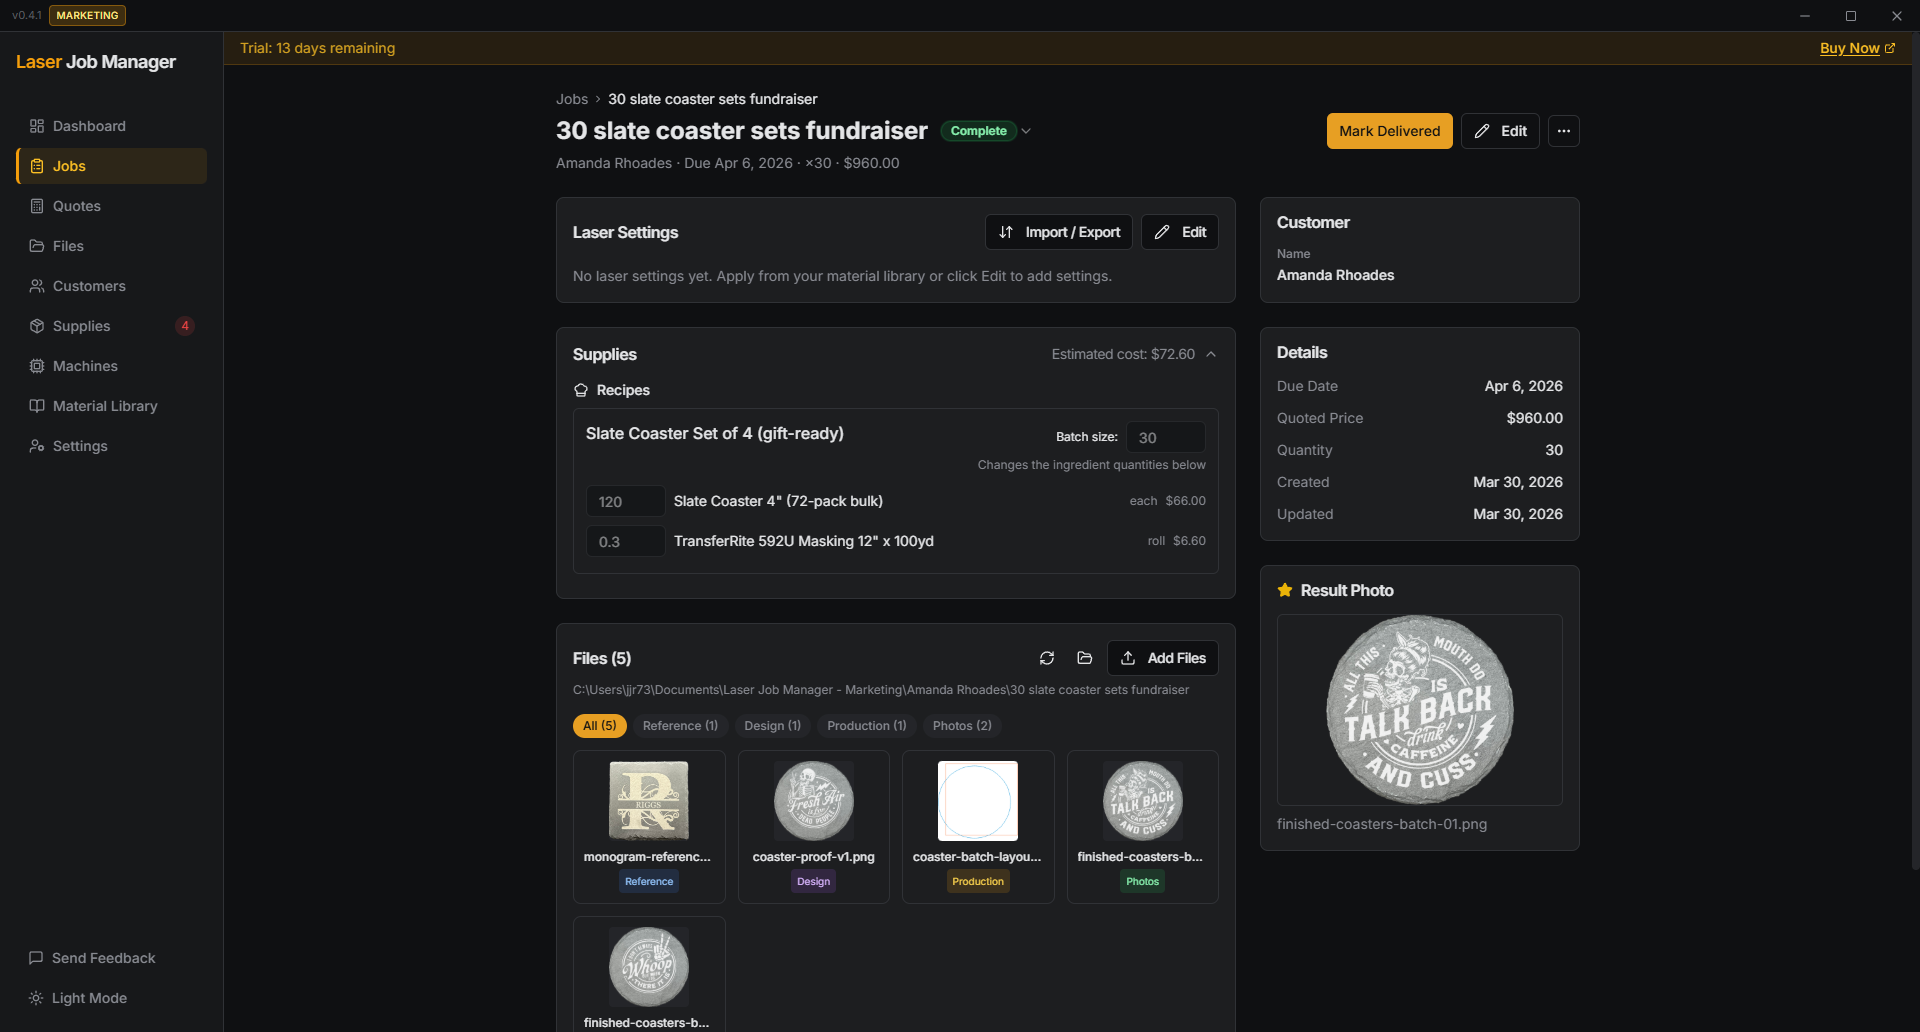Open the Import / Export menu
This screenshot has width=1920, height=1032.
[1058, 232]
